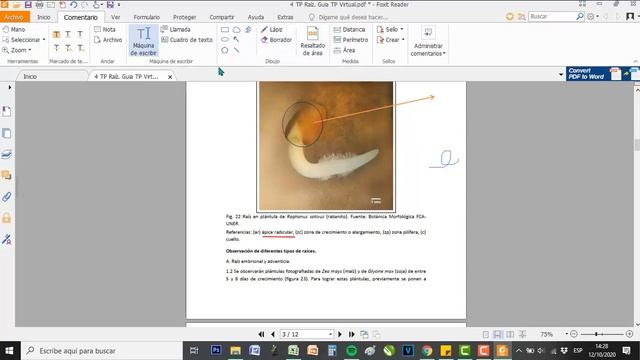The height and width of the screenshot is (360, 640).
Task: Save the document from quick access toolbar
Action: pyautogui.click(x=28, y=5)
